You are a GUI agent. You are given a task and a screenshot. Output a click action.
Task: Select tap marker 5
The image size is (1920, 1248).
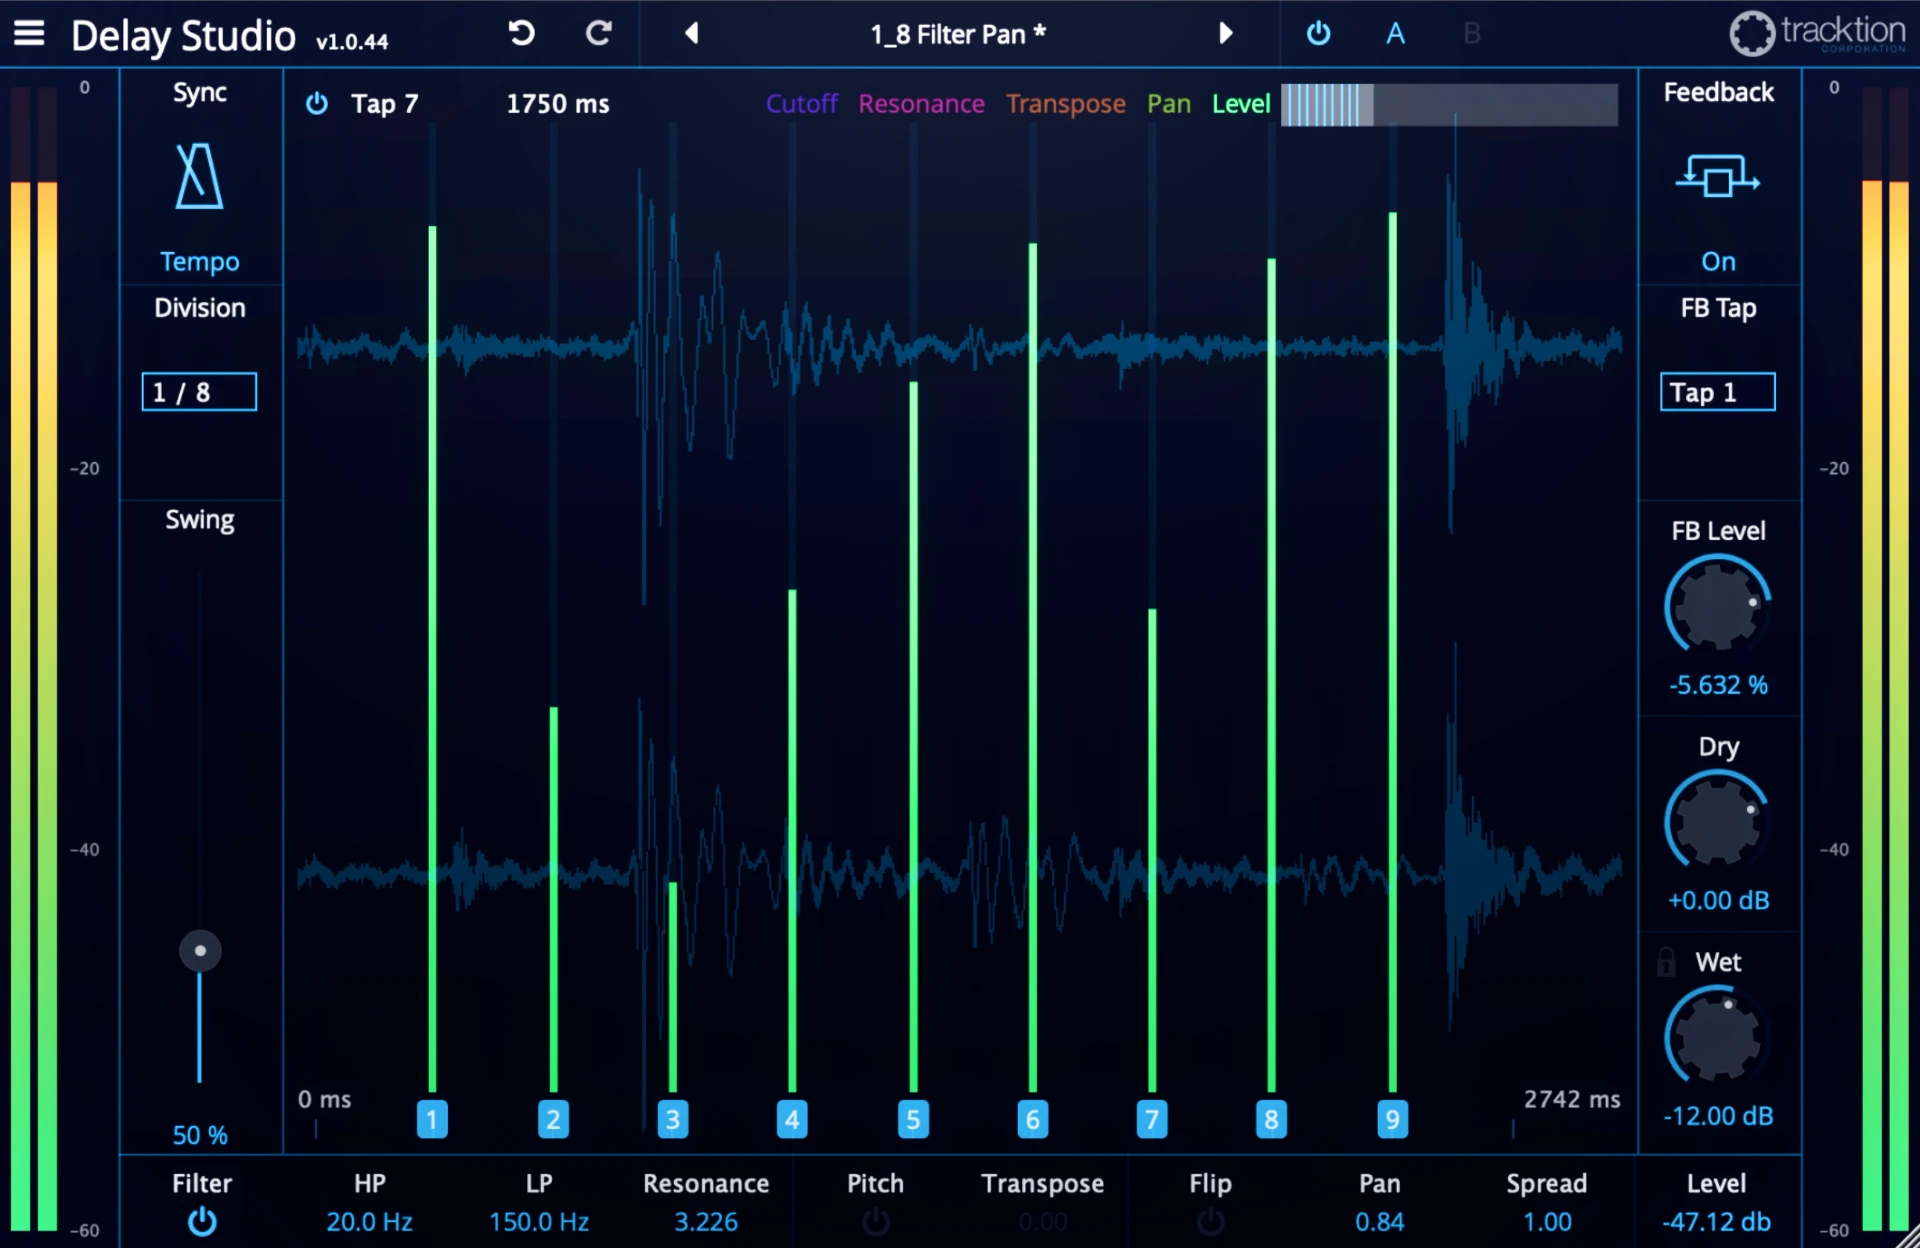[x=913, y=1119]
